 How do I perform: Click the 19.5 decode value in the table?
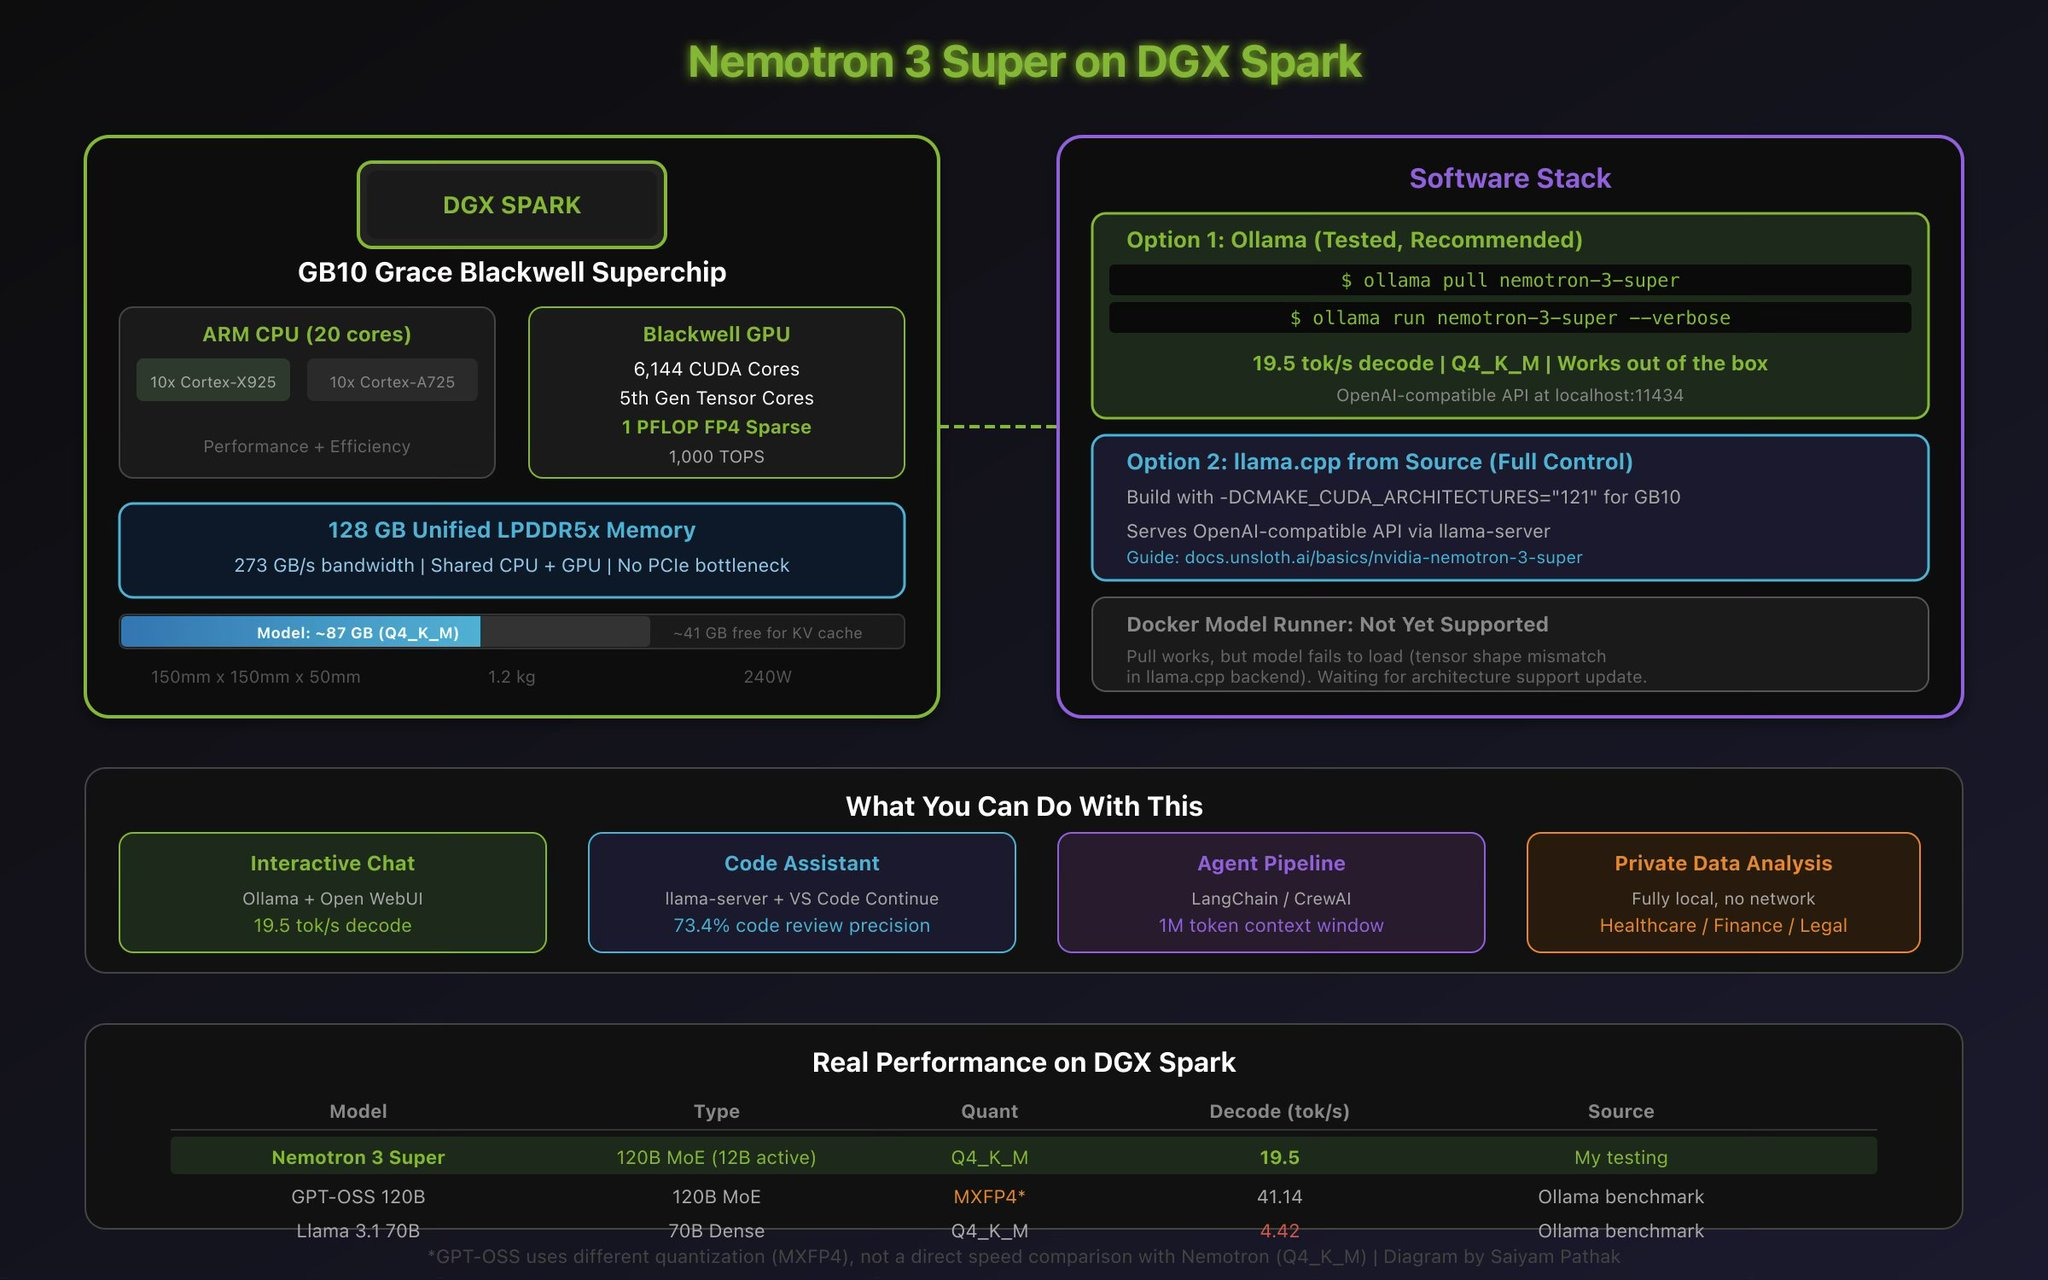pos(1279,1157)
